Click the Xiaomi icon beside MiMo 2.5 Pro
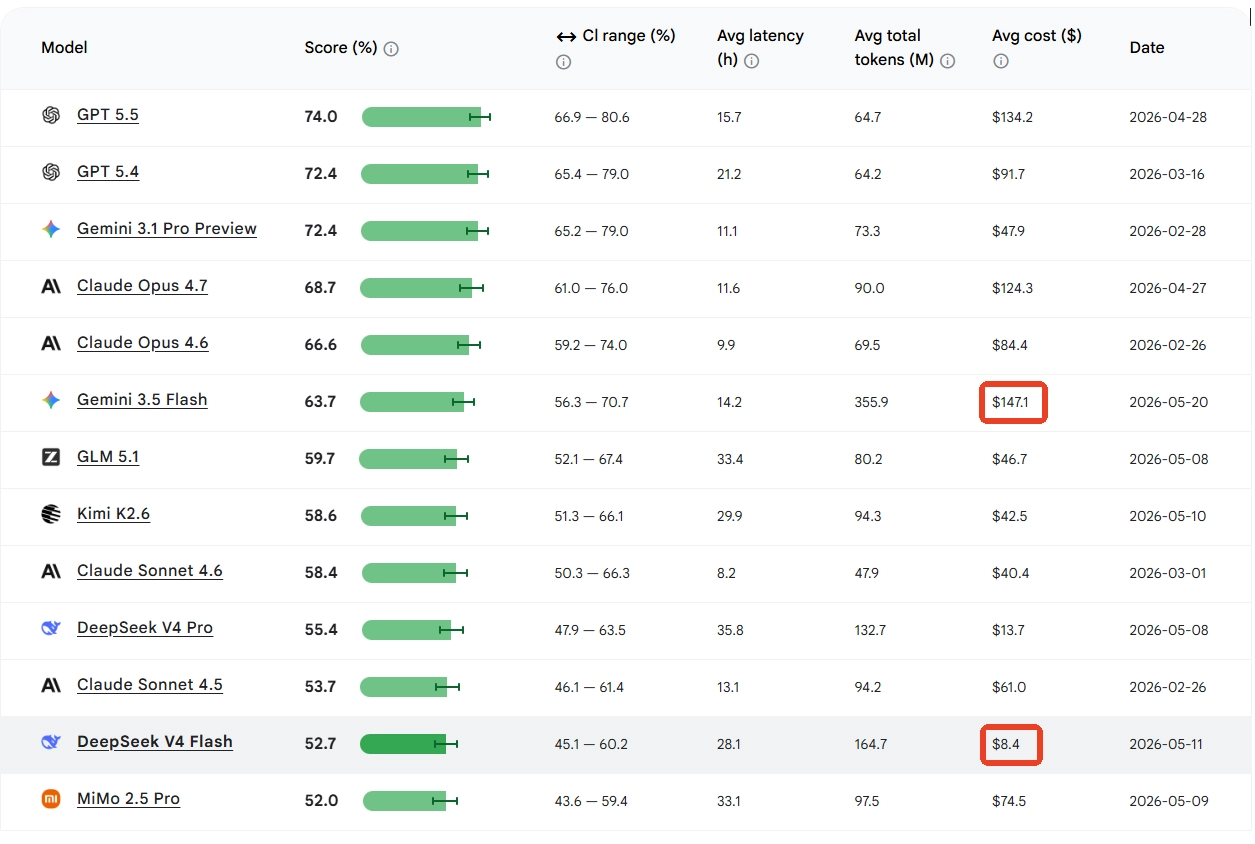The width and height of the screenshot is (1255, 844). 51,799
